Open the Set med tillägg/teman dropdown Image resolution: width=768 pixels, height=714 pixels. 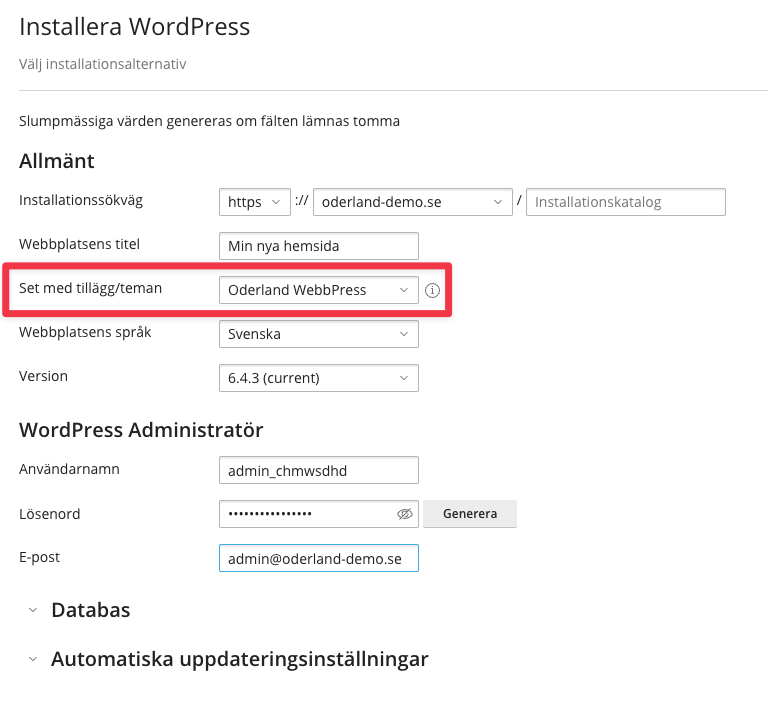(318, 290)
